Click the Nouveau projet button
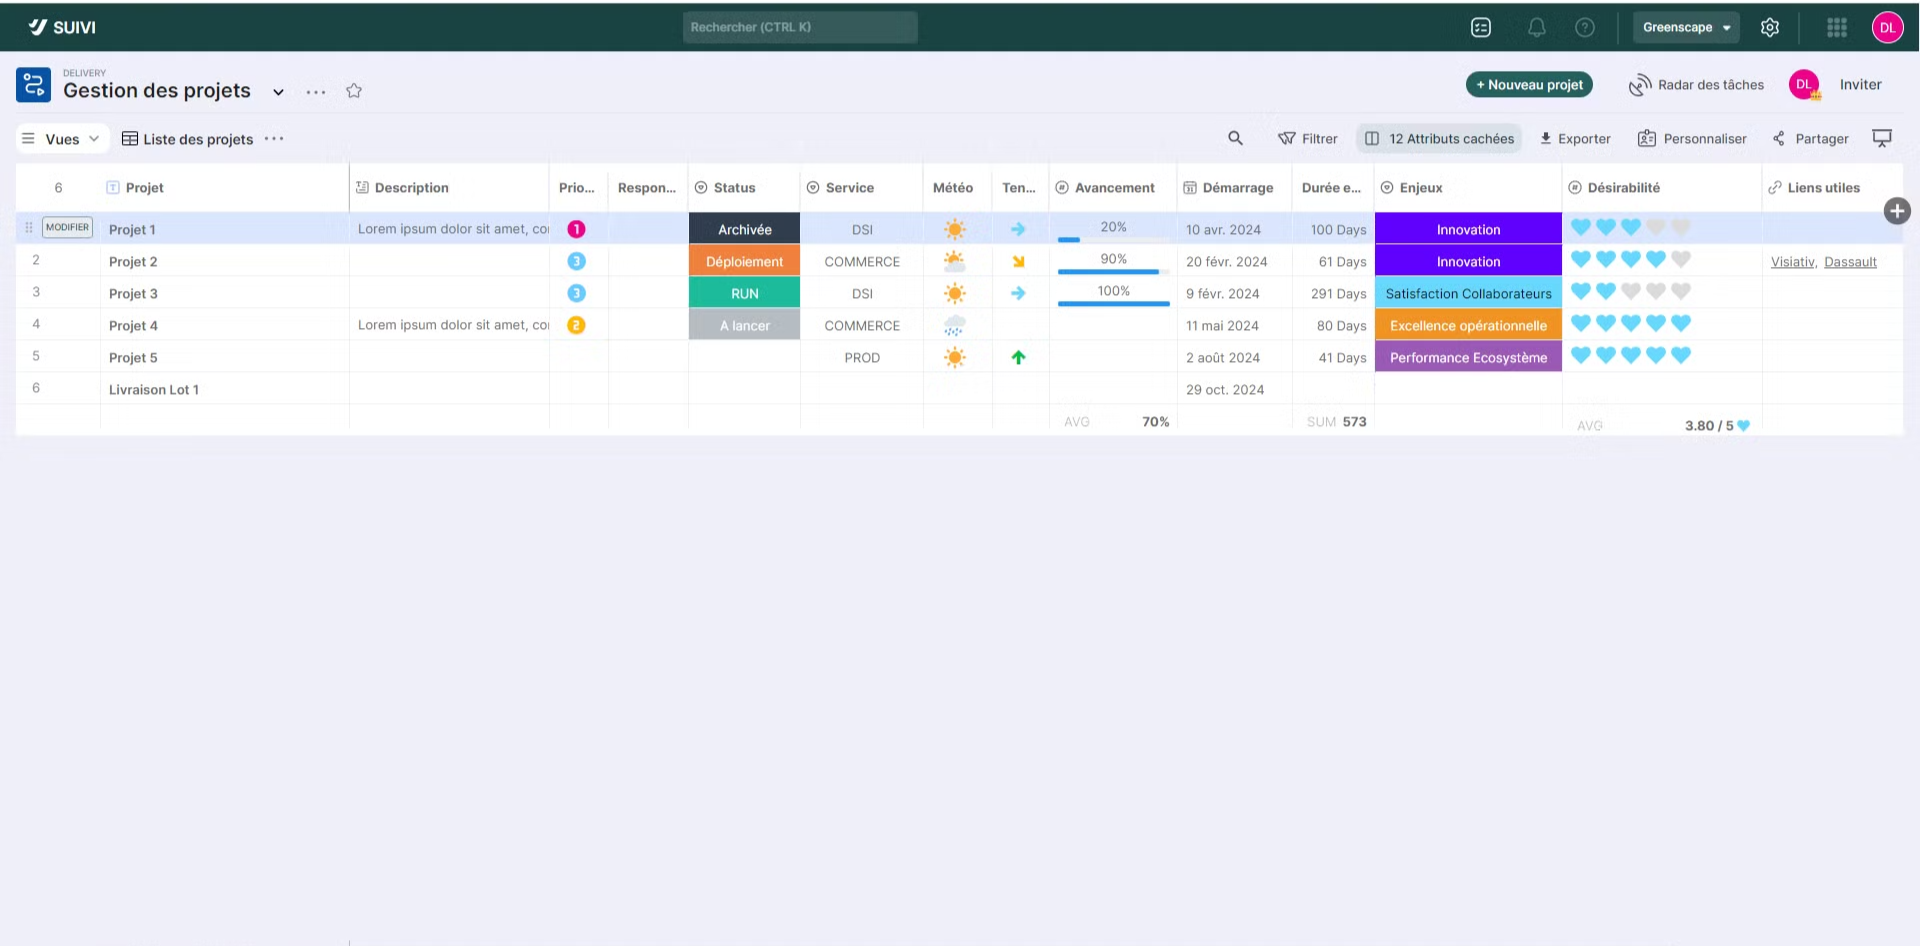1920x946 pixels. coord(1529,85)
